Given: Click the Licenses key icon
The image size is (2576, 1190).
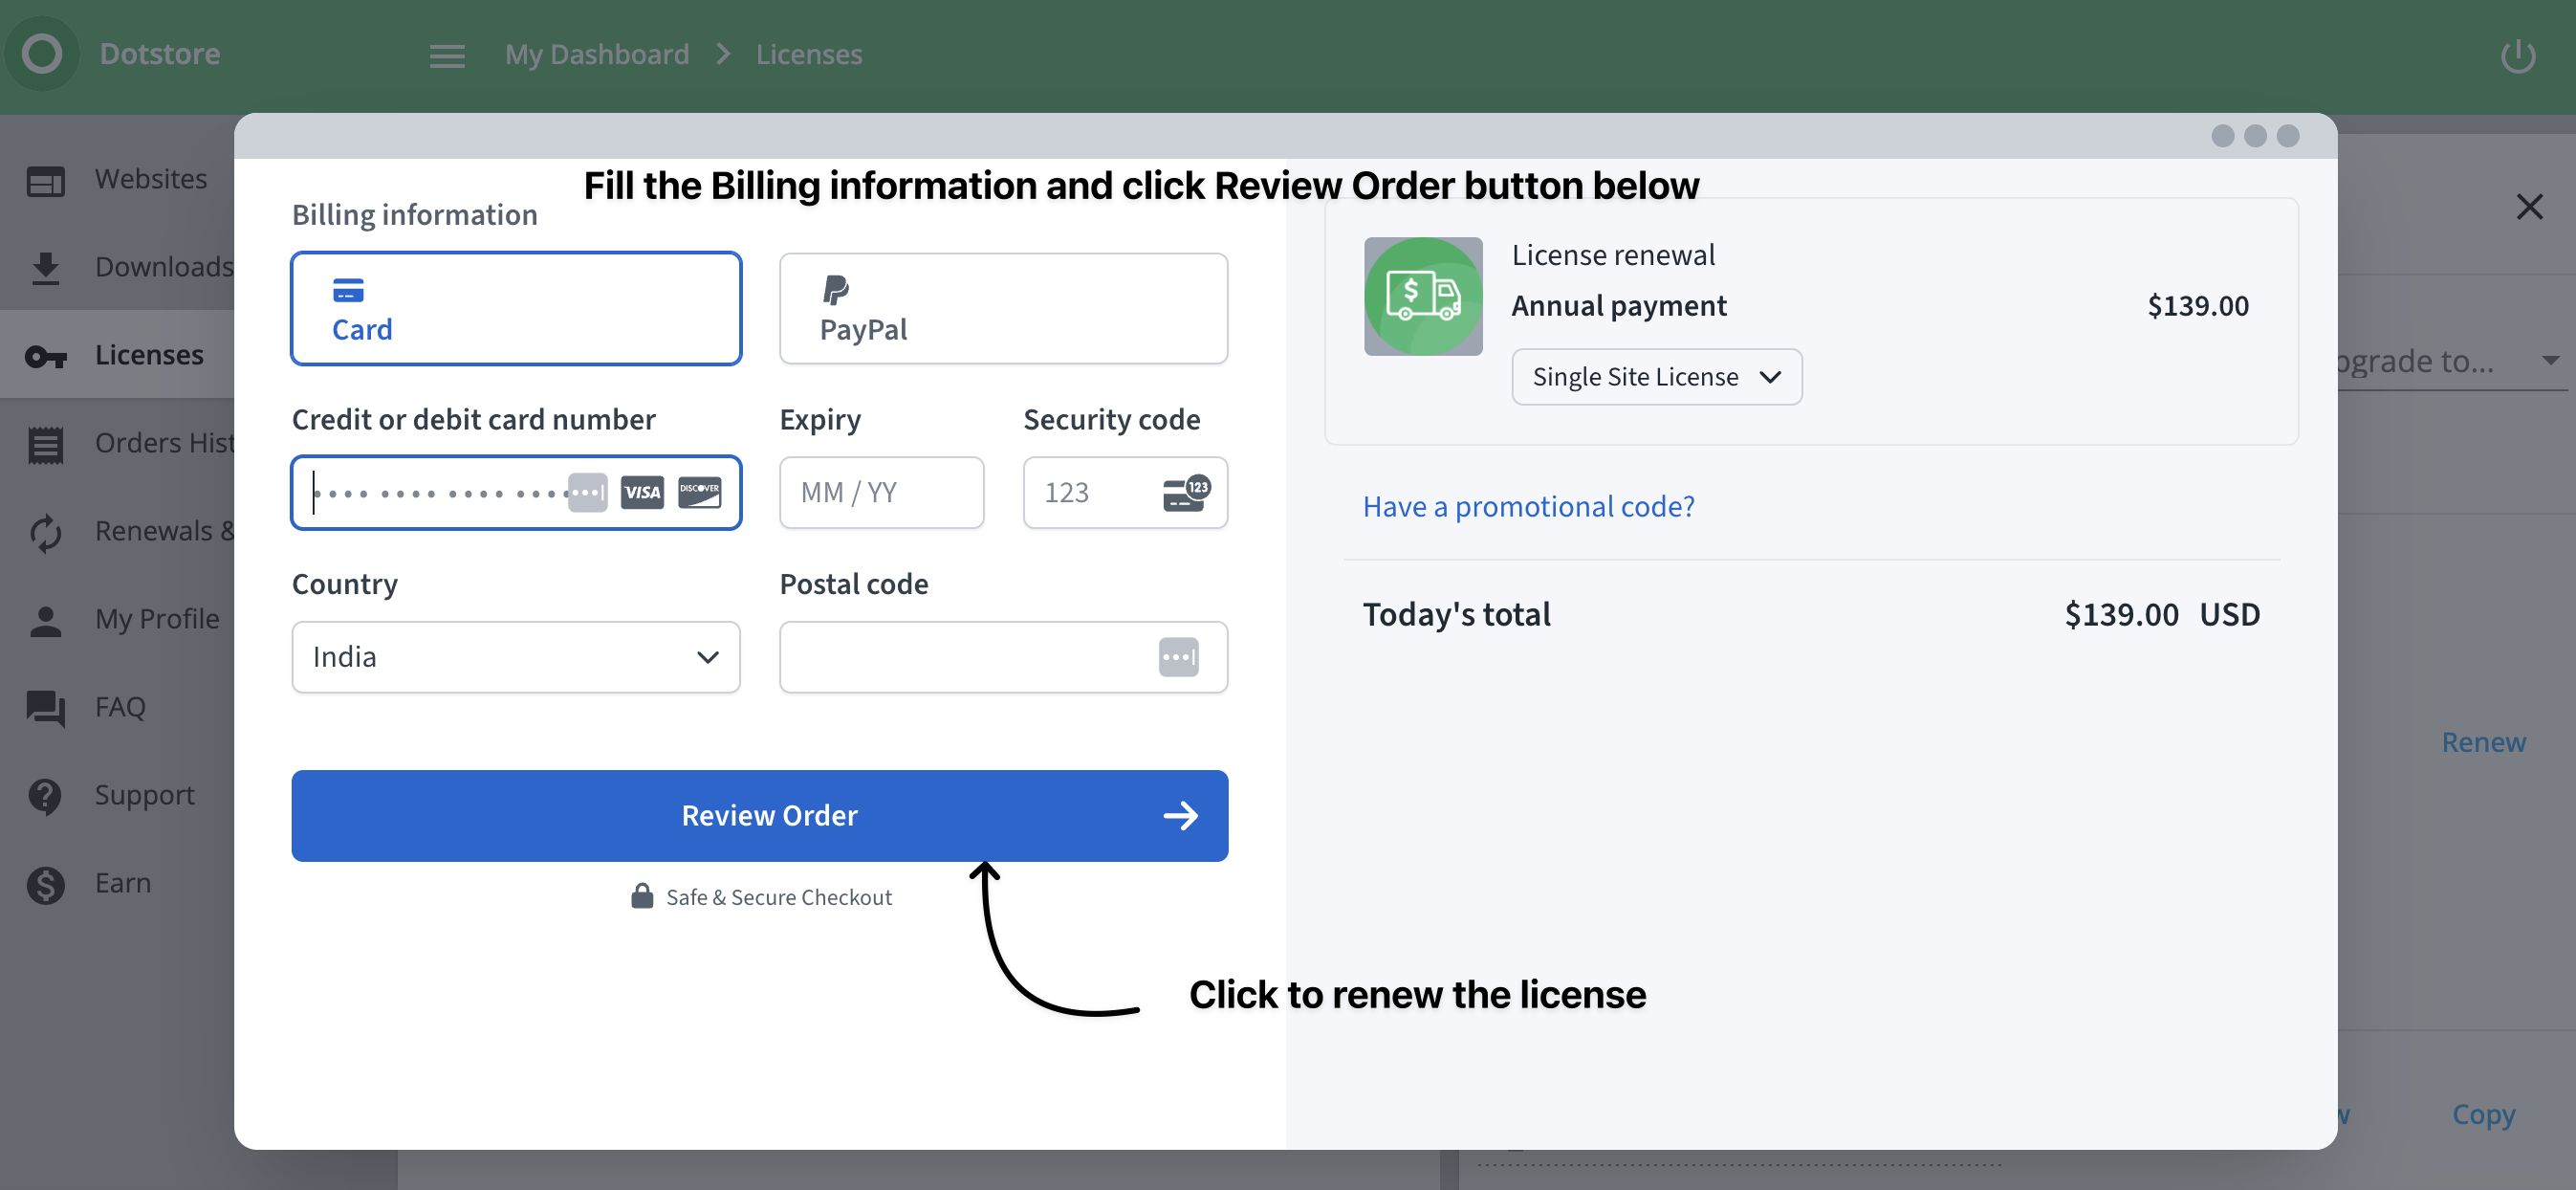Looking at the screenshot, I should click(45, 356).
